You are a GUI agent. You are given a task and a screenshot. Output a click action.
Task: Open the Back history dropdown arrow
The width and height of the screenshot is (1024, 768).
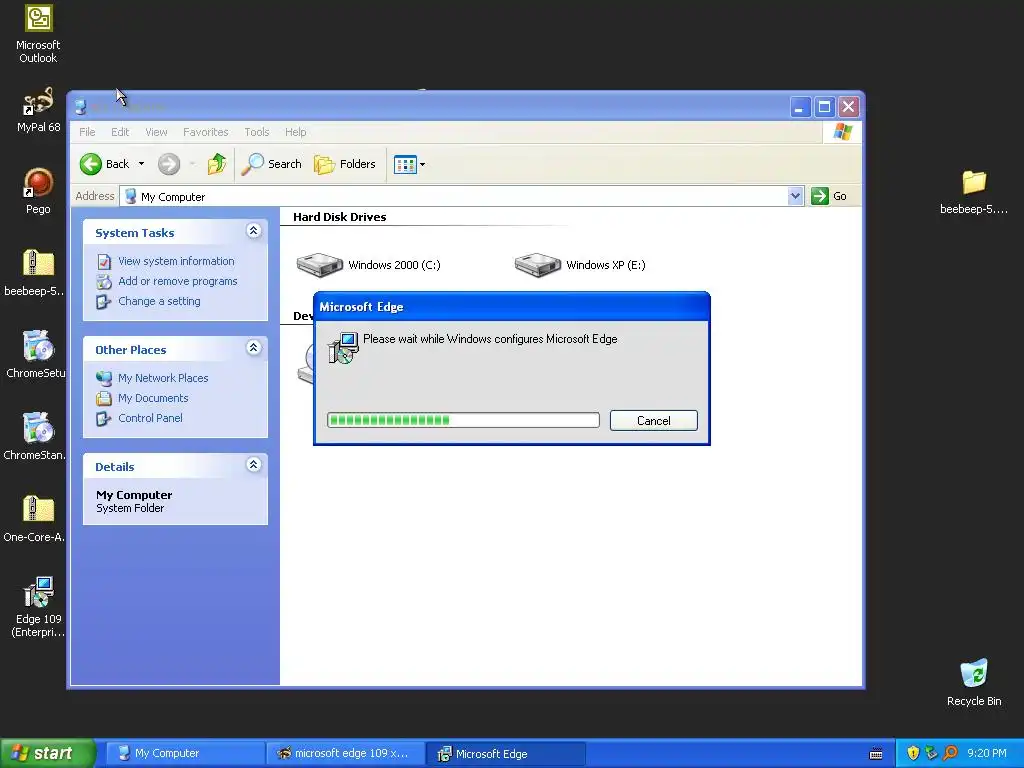(141, 164)
